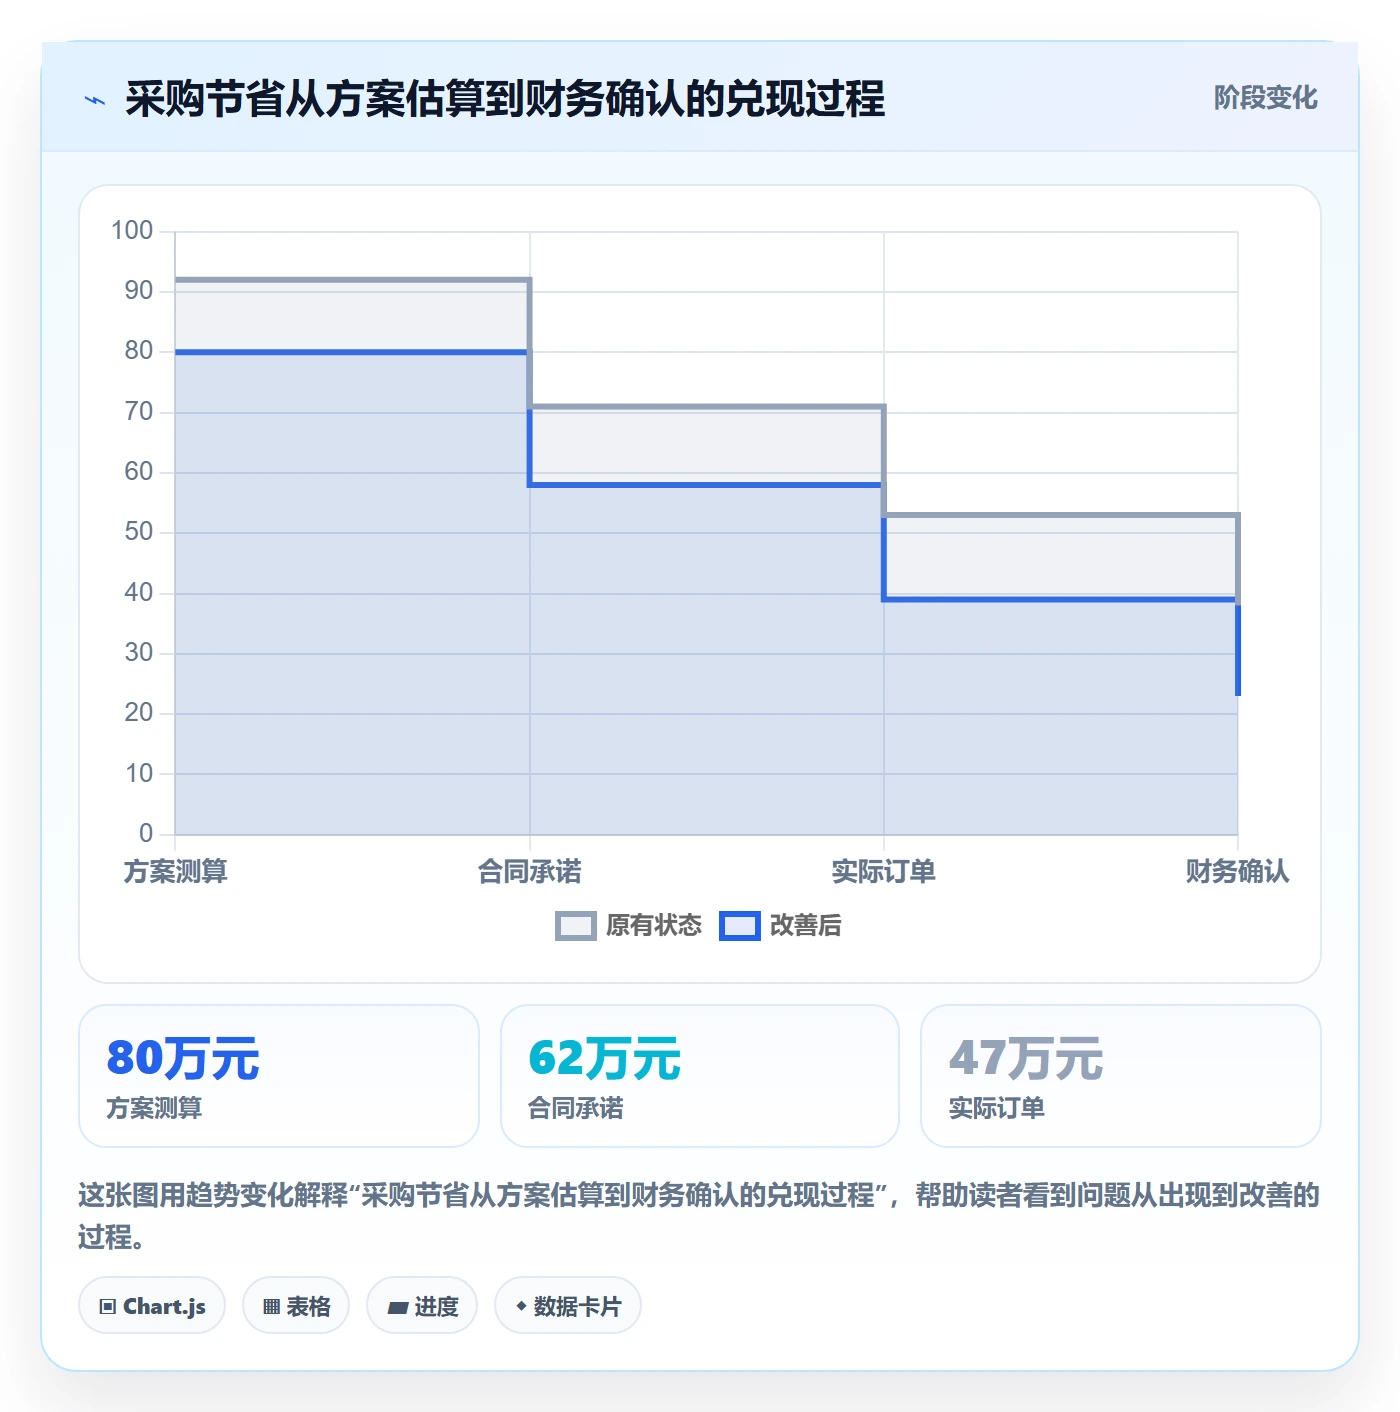
Task: Click the 50 y-axis tick label
Action: 139,532
